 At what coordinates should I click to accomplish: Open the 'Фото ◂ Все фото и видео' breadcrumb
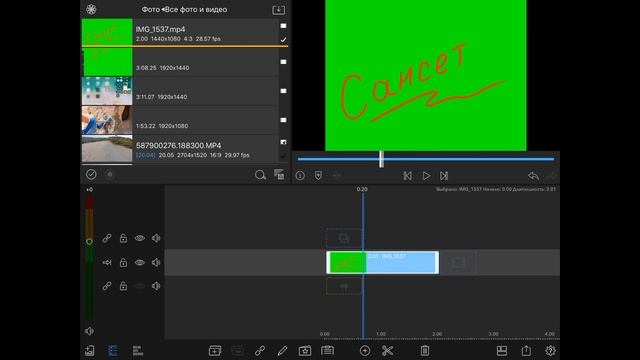coord(184,9)
